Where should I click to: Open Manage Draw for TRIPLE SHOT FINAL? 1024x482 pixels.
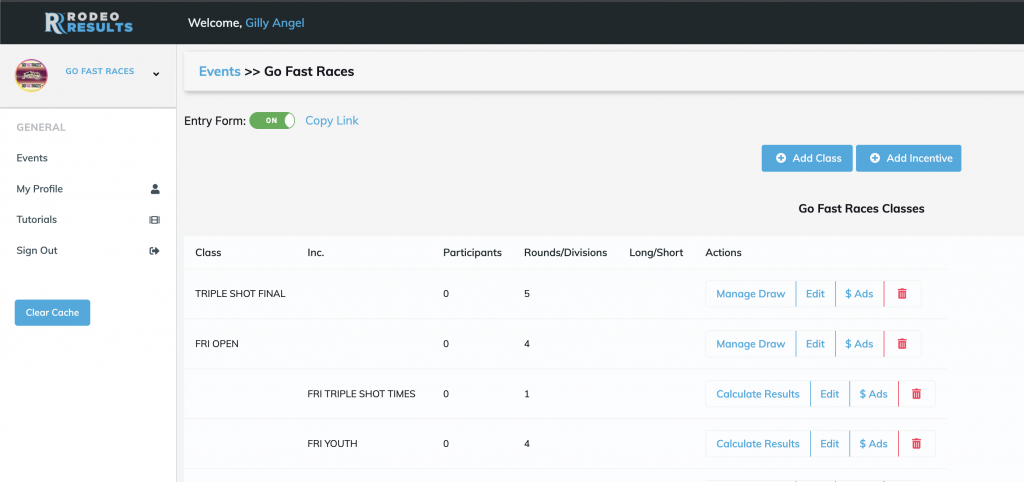(750, 294)
